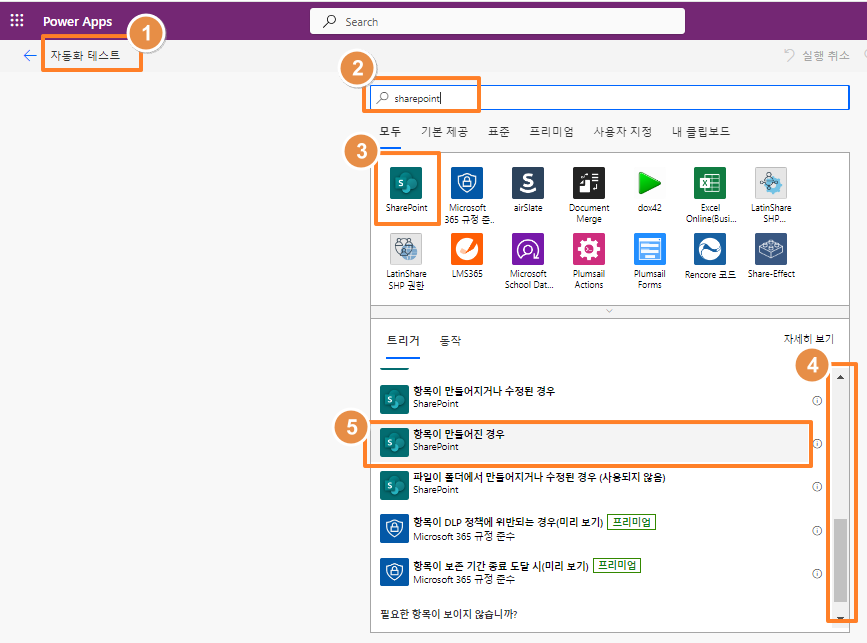Choose the LMS365 connector

coord(467,249)
